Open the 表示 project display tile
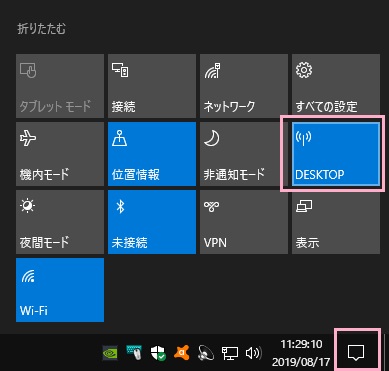Viewport: 389px width, 371px height. (x=336, y=222)
